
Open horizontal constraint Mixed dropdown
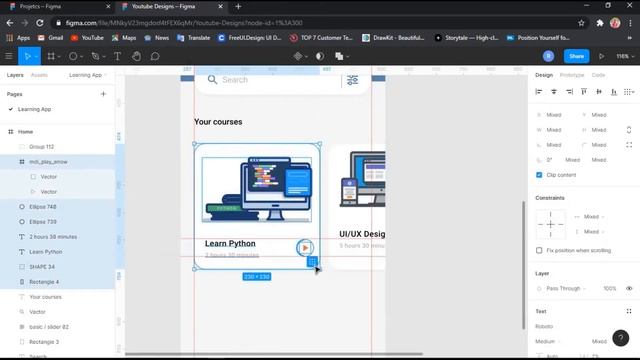594,217
